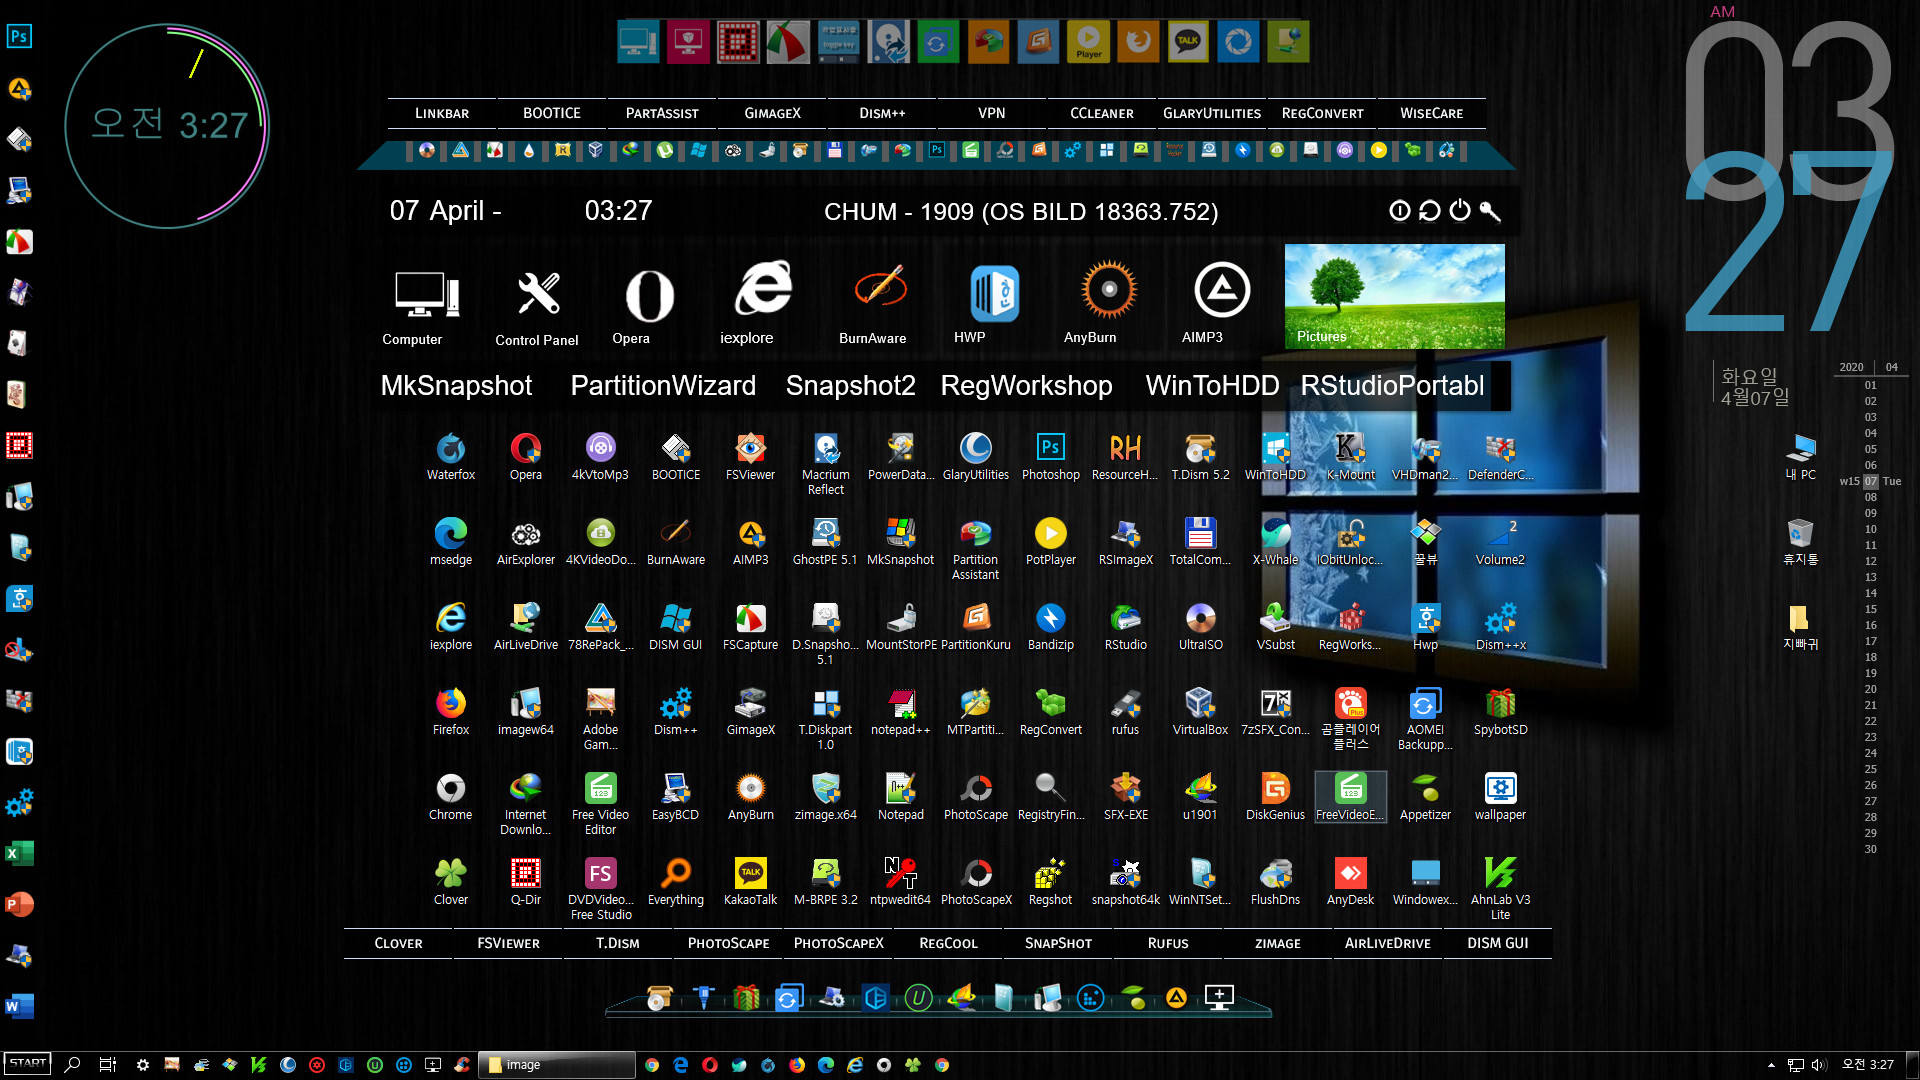Viewport: 1920px width, 1080px height.
Task: Open the WinToHDD text link
Action: click(1212, 386)
